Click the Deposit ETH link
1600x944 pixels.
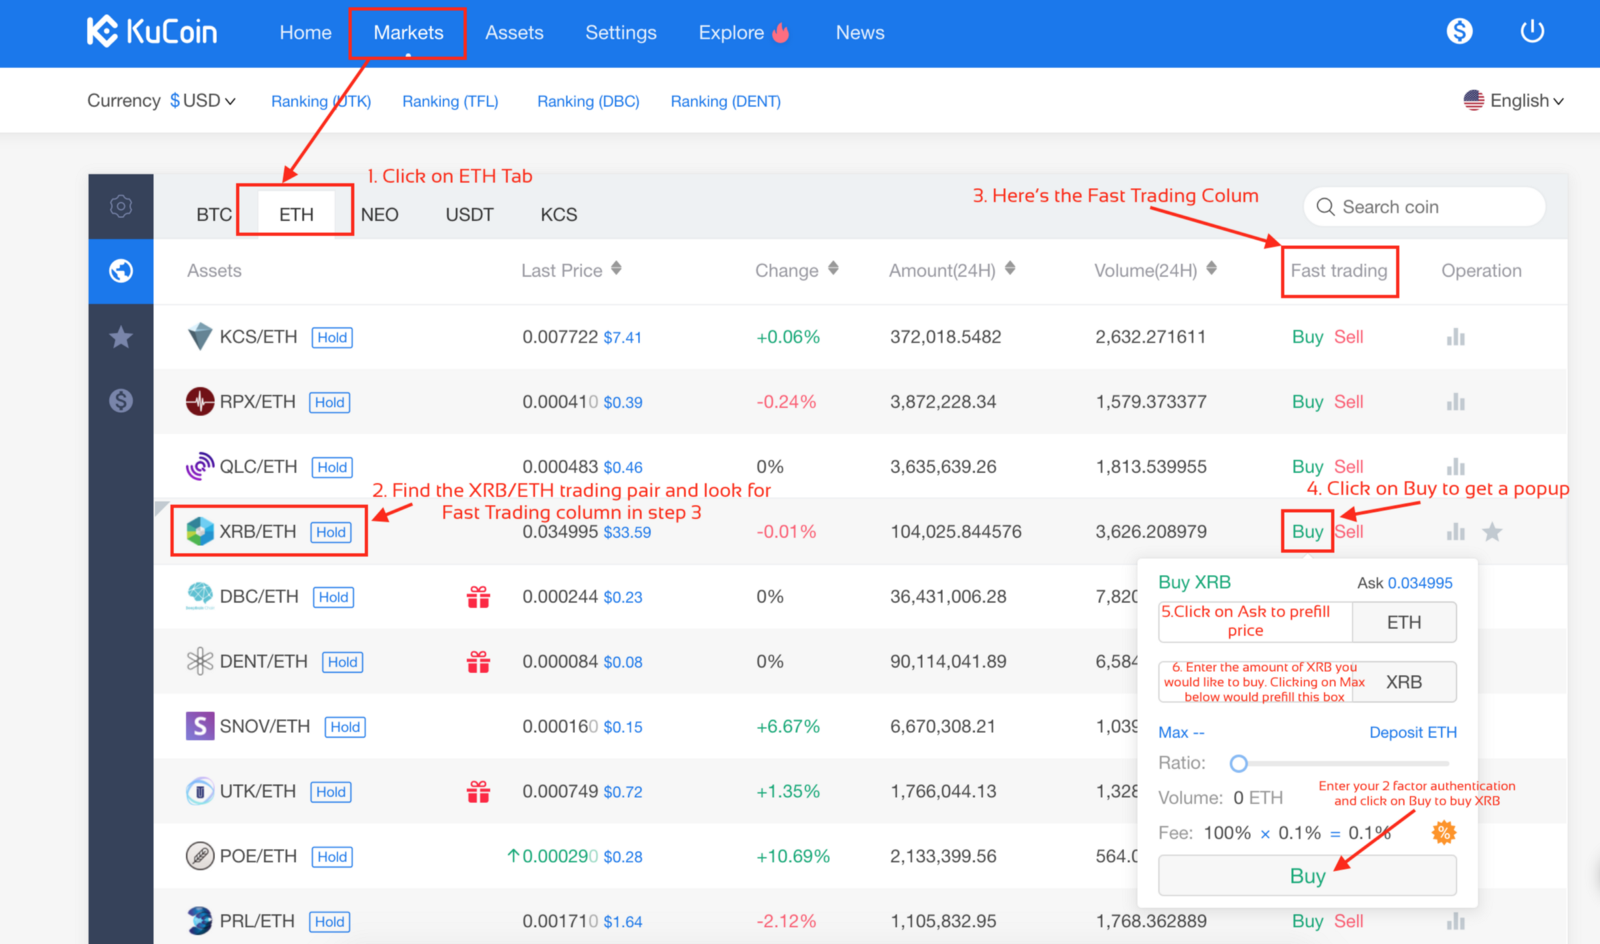coord(1413,732)
